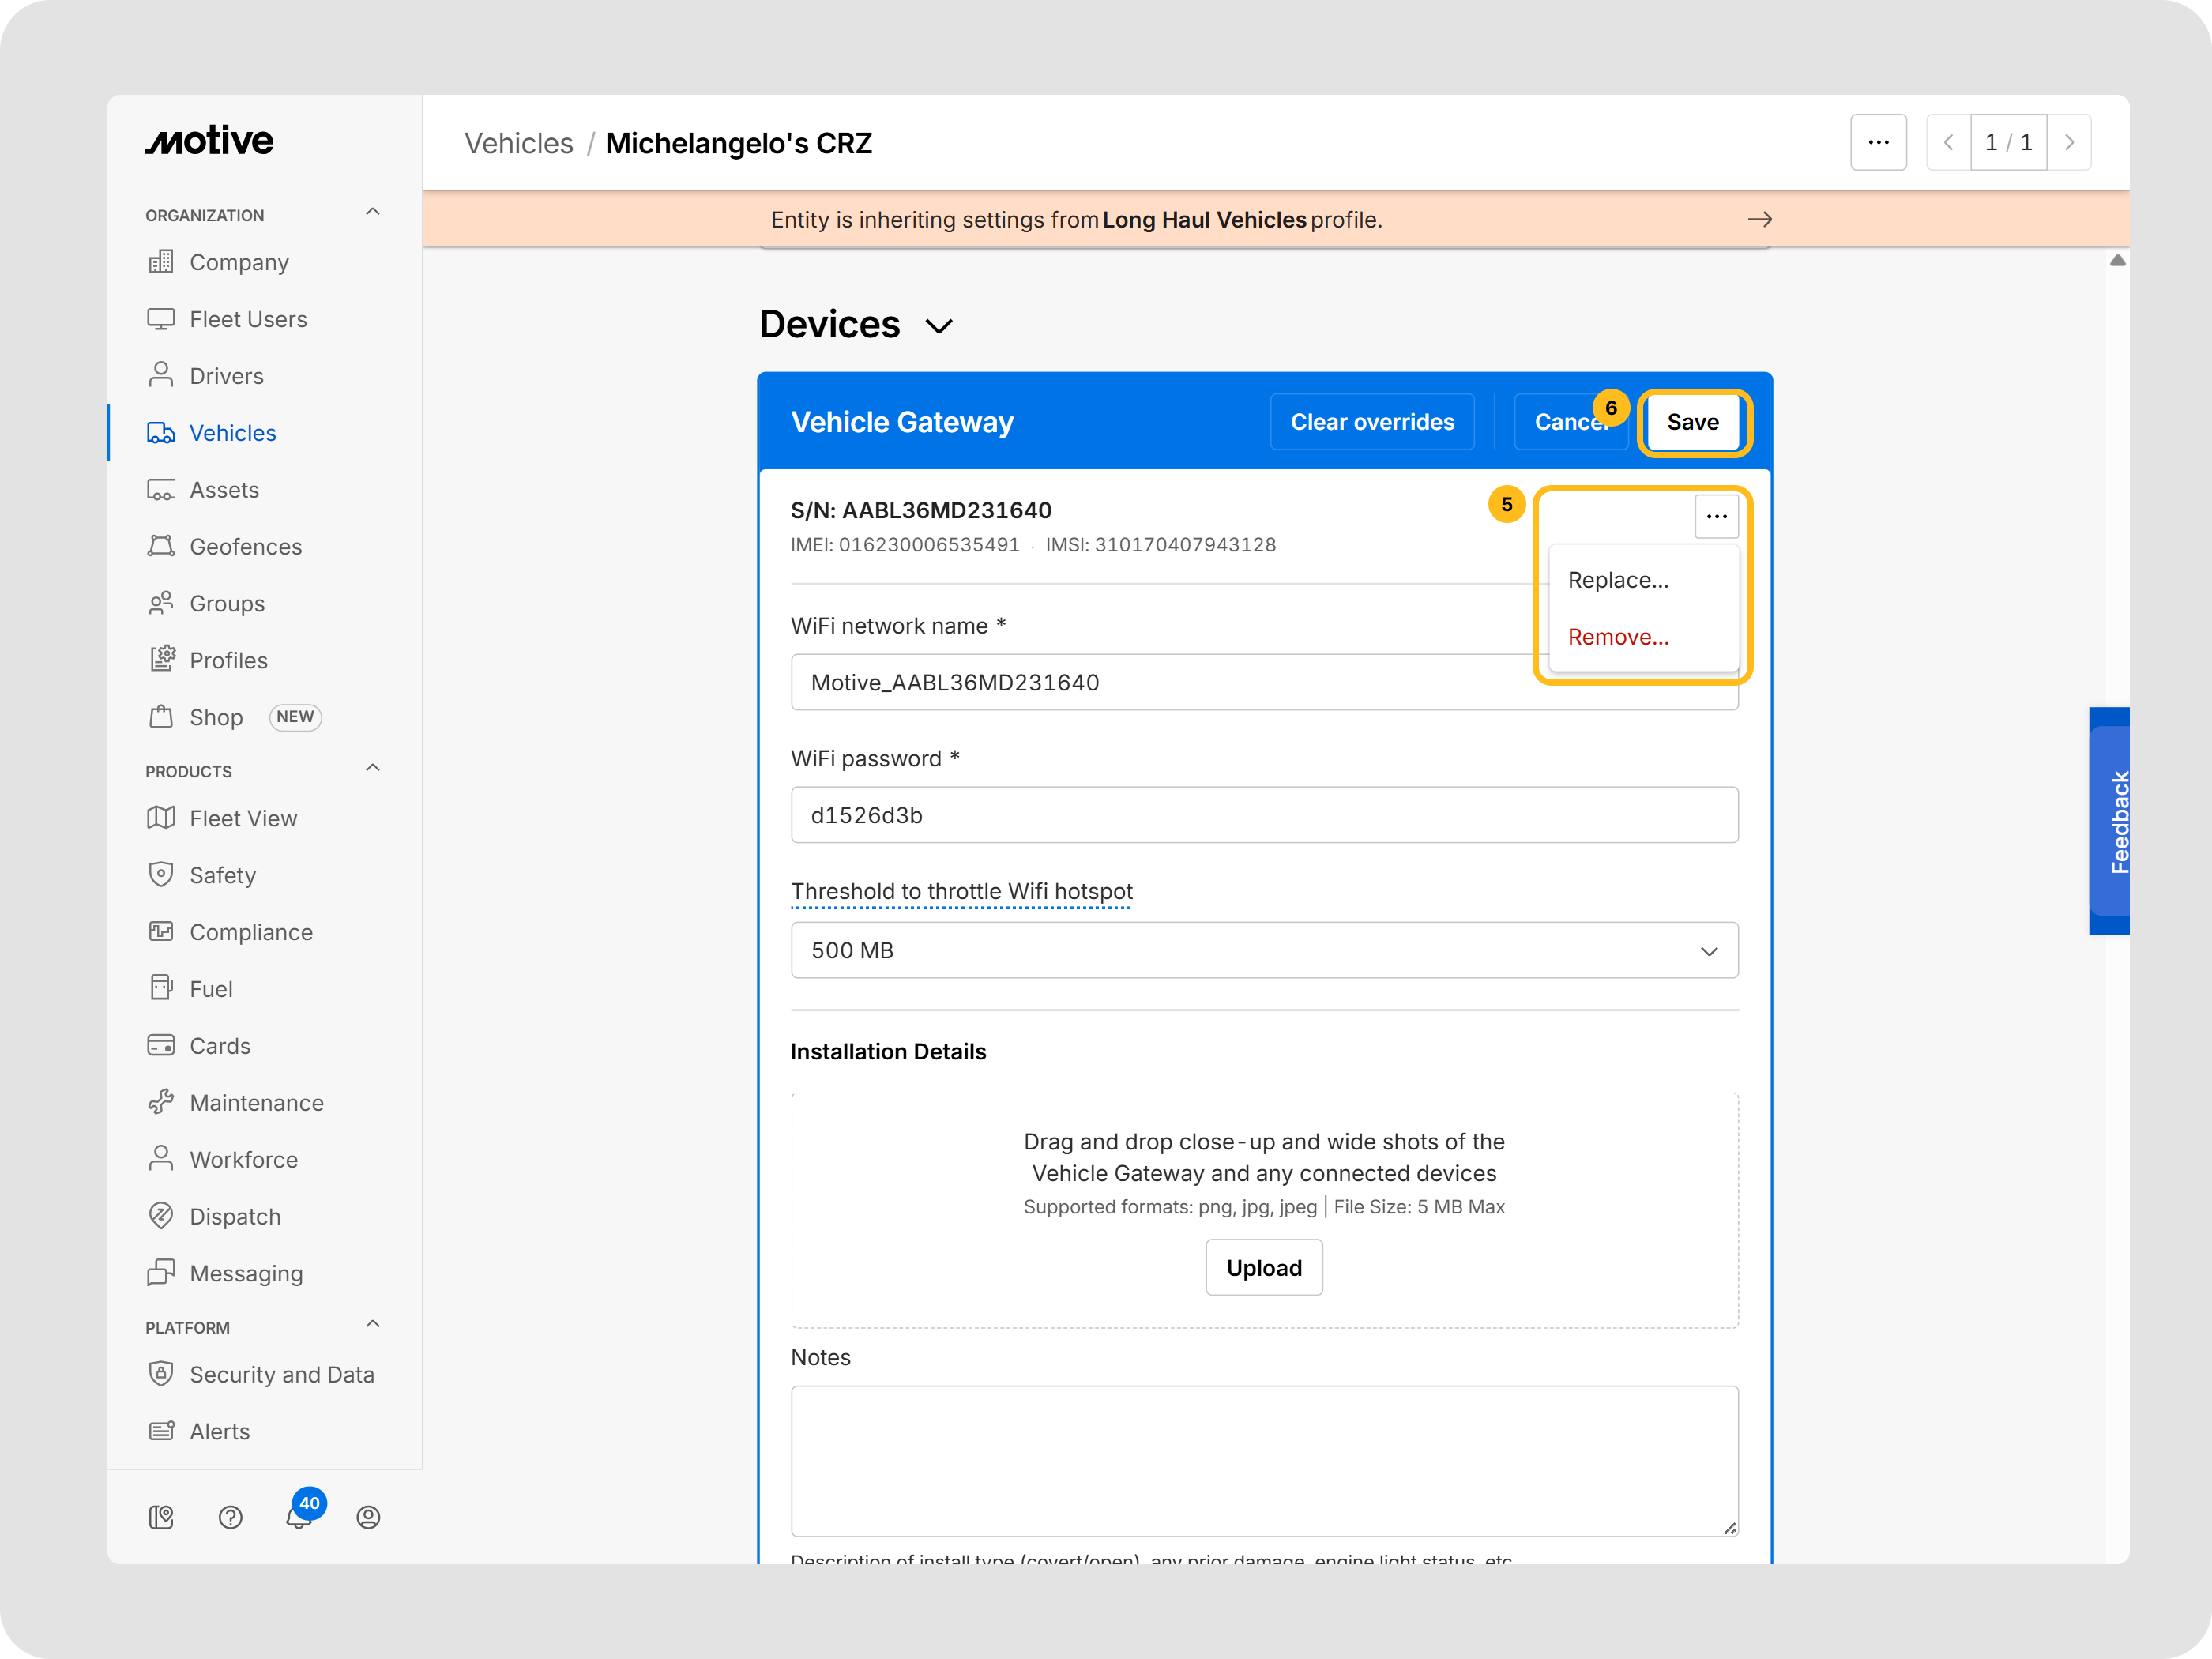Click the help question mark icon
This screenshot has height=1659, width=2212.
230,1517
